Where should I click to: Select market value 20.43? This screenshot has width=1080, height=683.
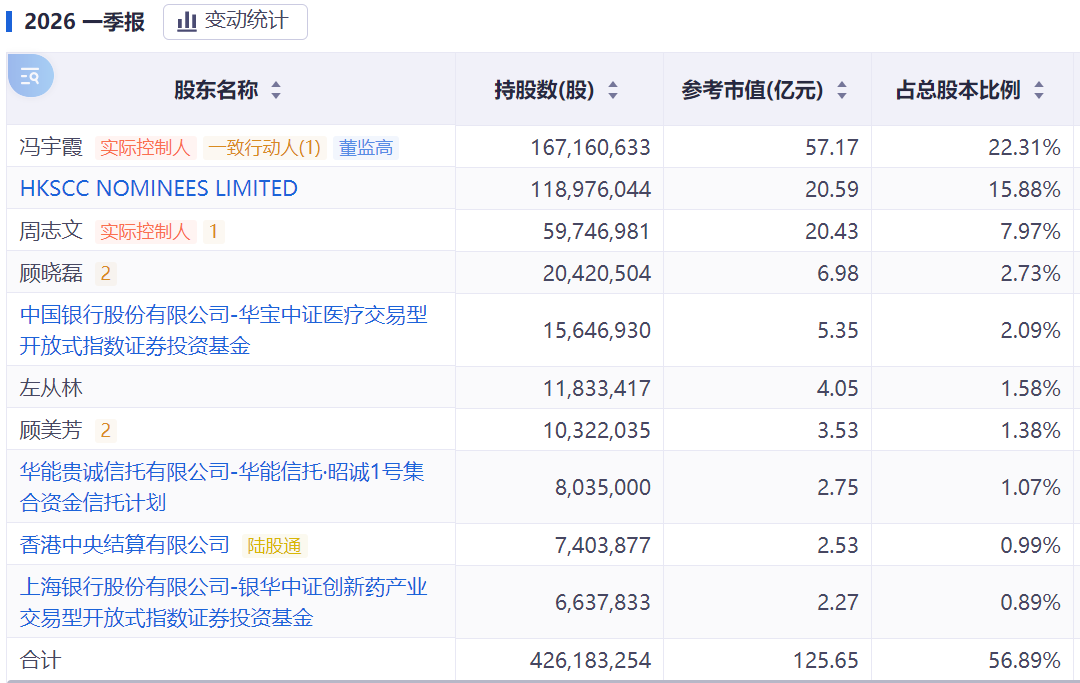[832, 231]
